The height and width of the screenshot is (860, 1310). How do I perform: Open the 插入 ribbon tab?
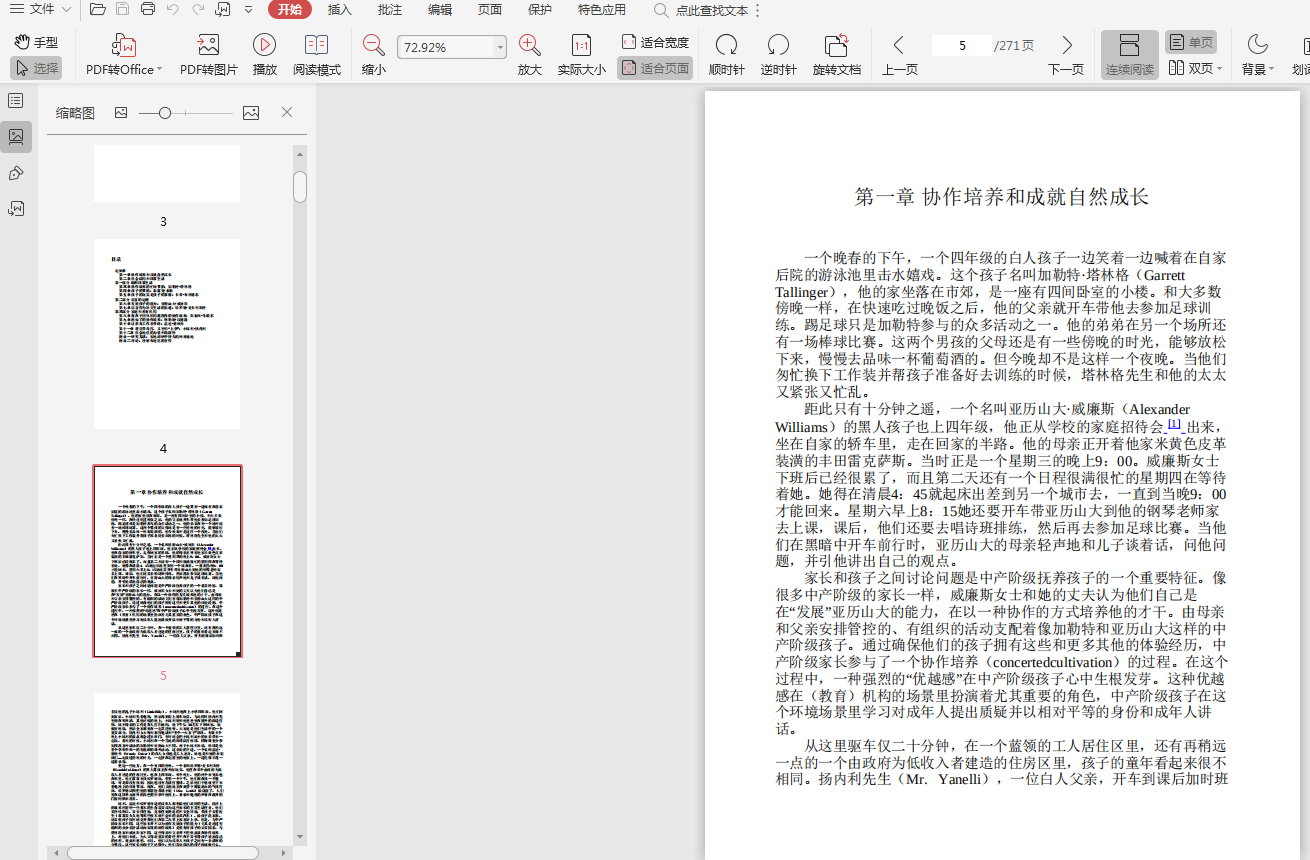tap(340, 10)
